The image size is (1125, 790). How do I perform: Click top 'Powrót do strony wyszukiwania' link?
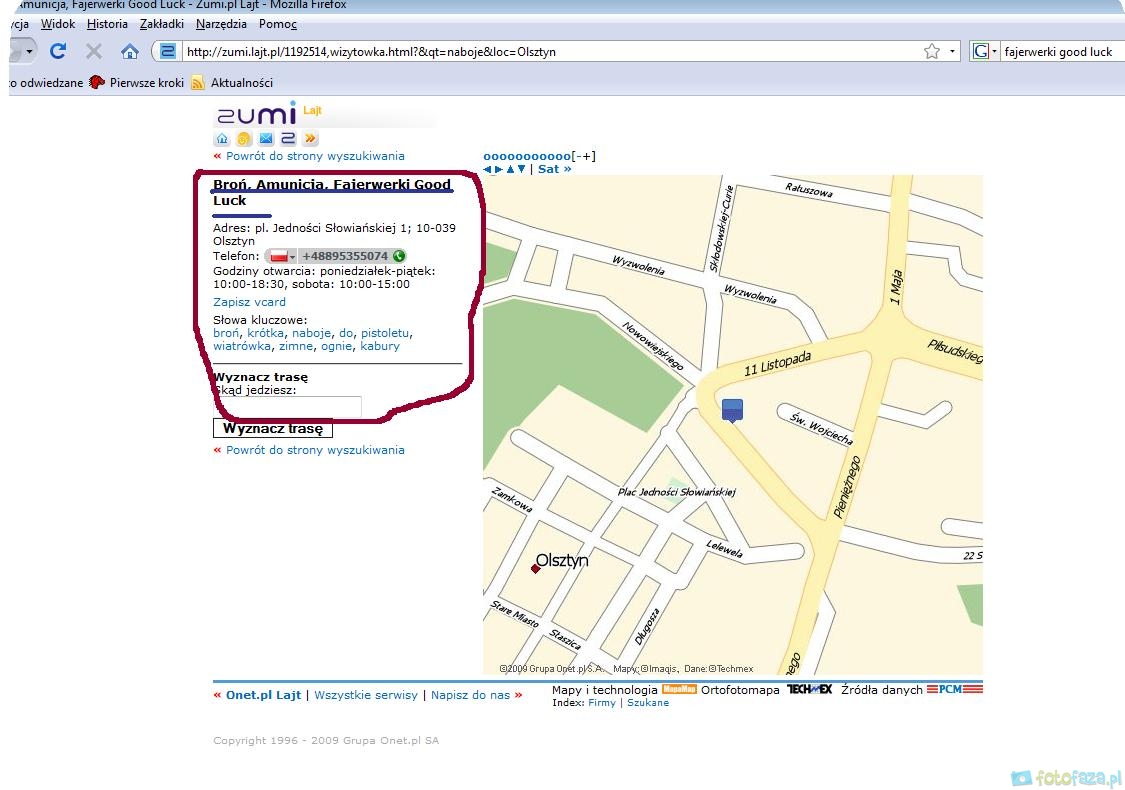pyautogui.click(x=315, y=156)
